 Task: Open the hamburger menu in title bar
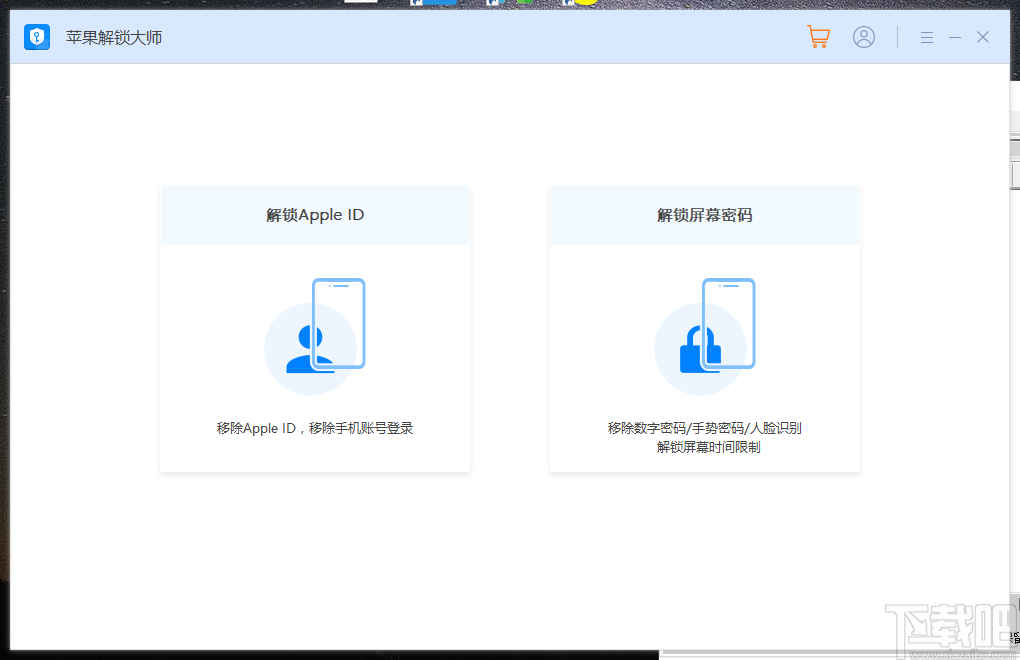(927, 38)
